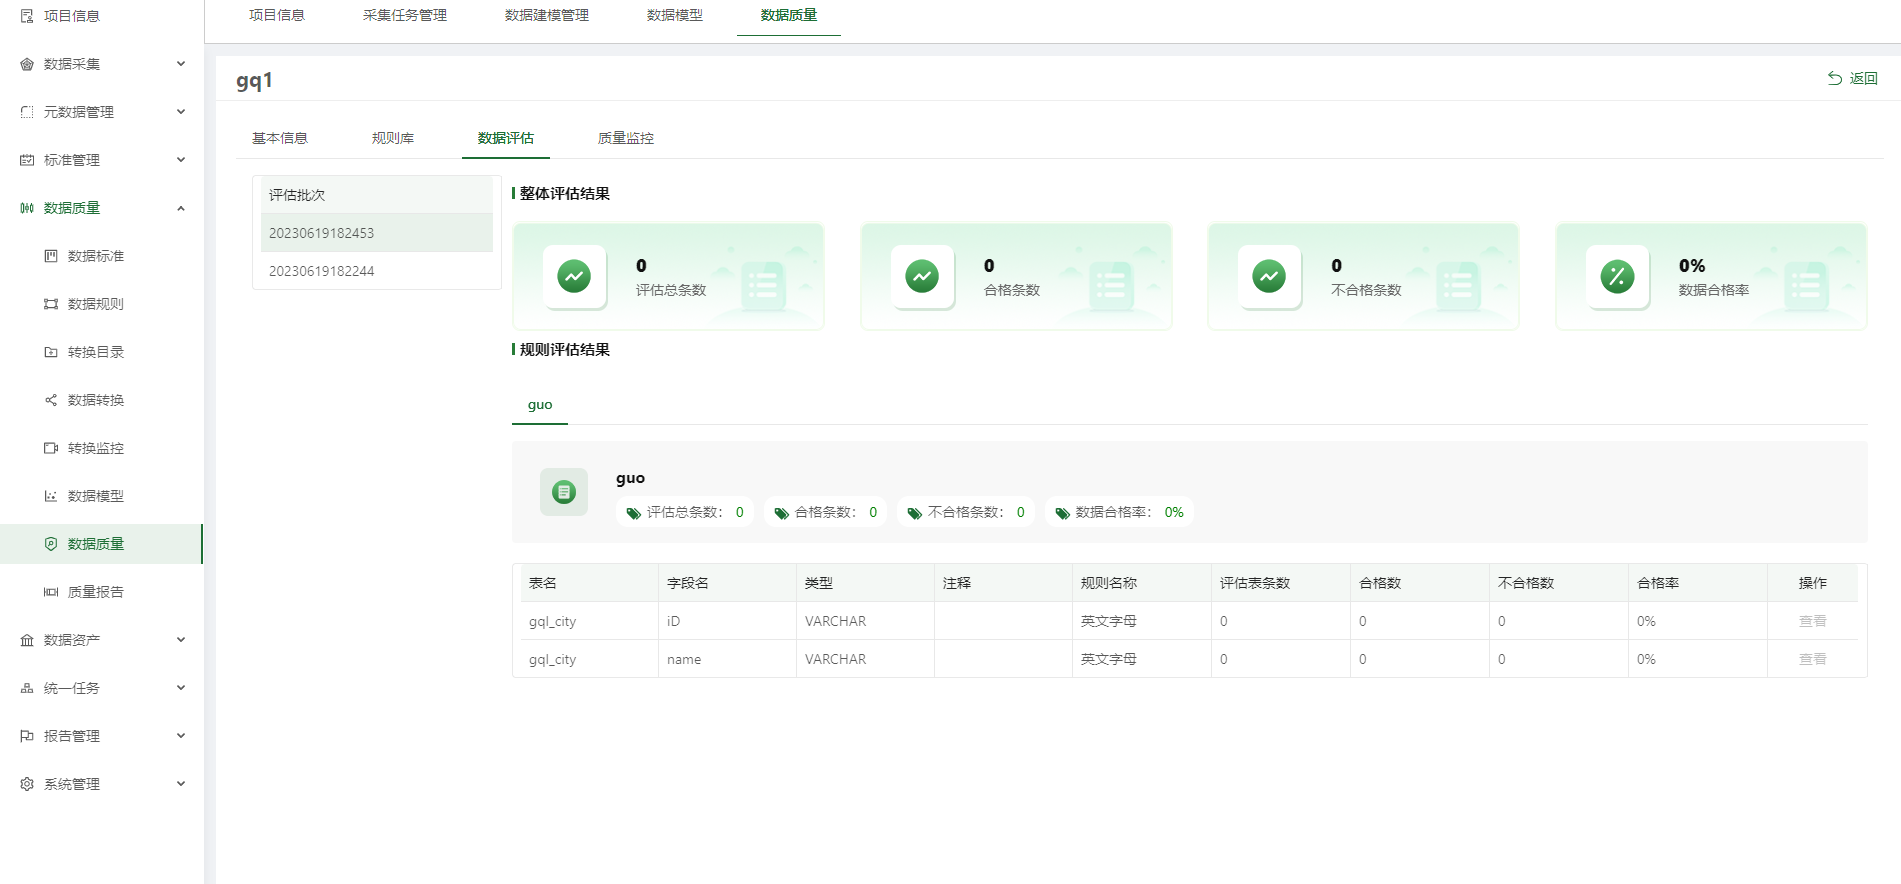Open 质量报告 in the sidebar
1901x884 pixels.
coord(96,592)
